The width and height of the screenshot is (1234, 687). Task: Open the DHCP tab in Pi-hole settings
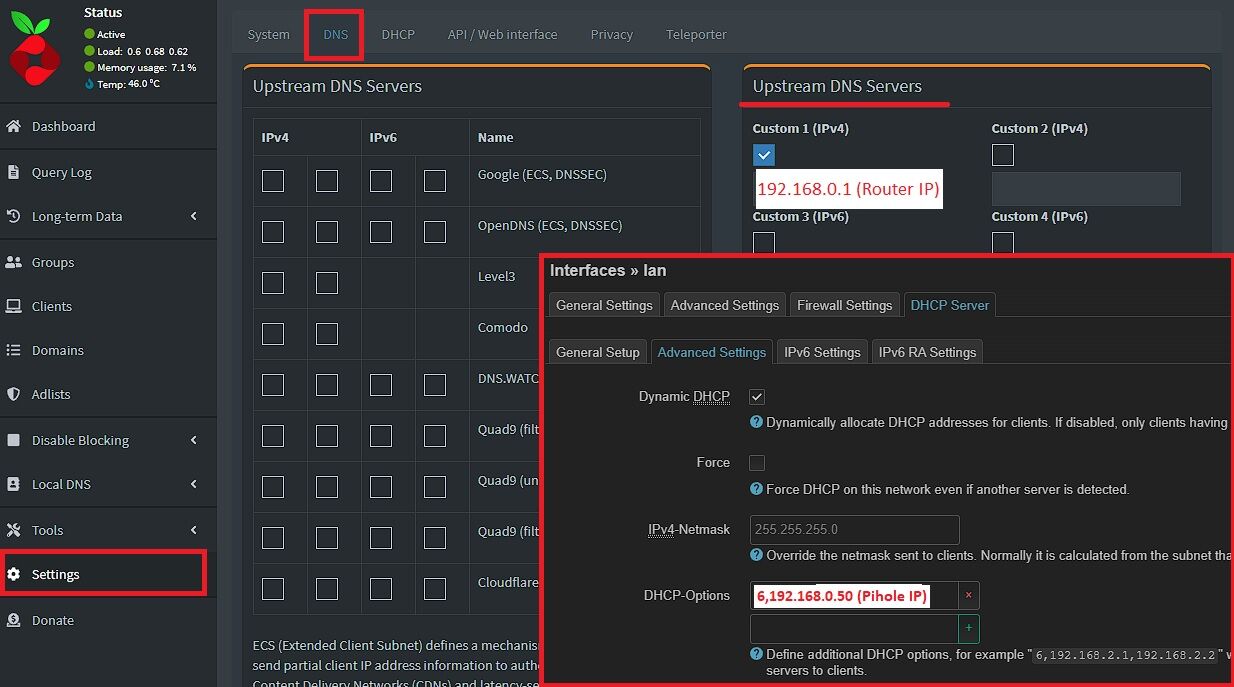(398, 34)
